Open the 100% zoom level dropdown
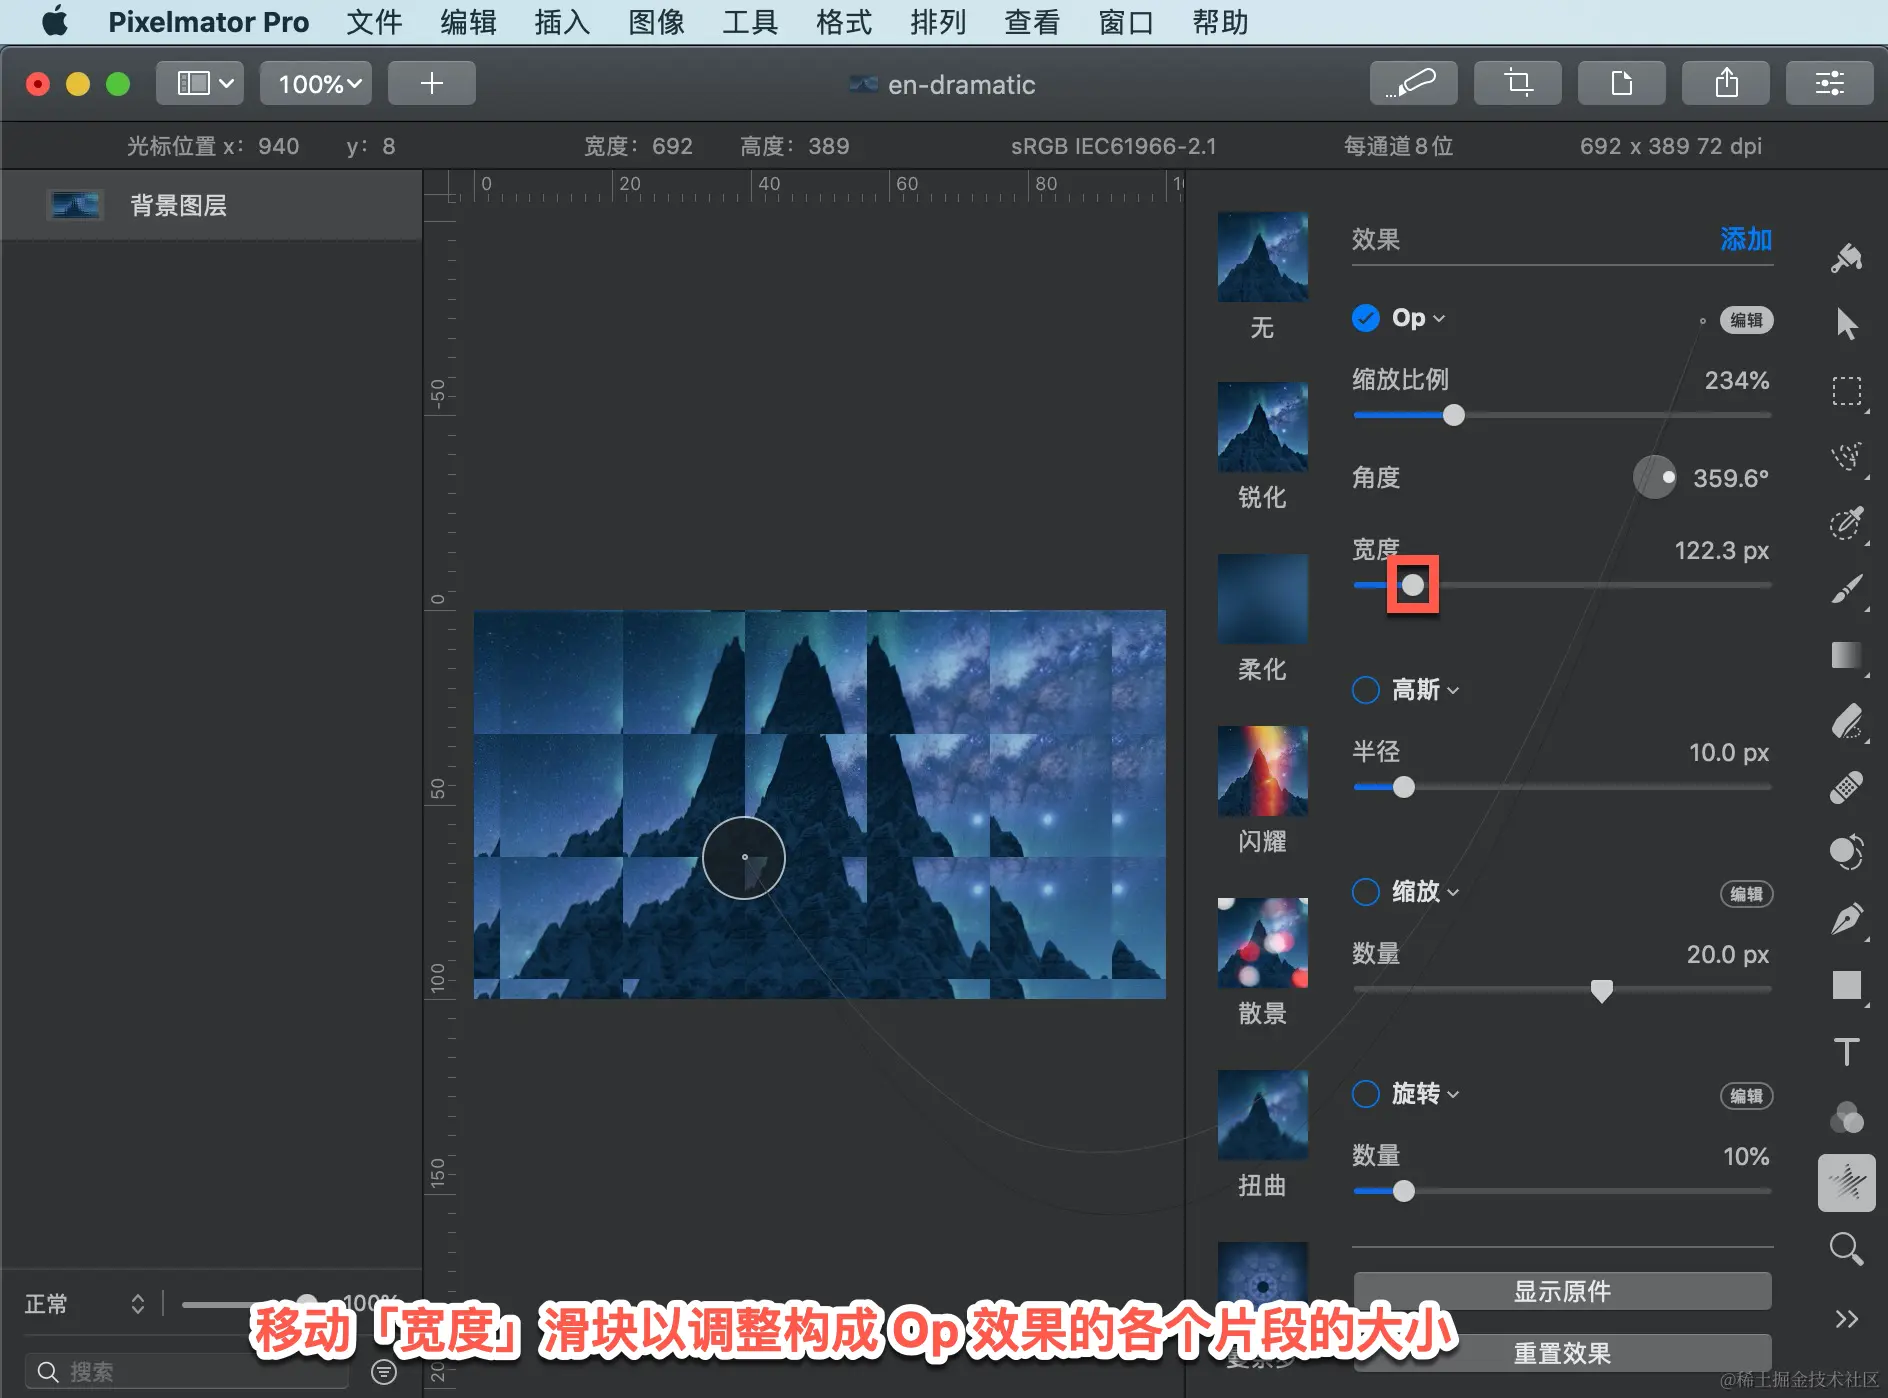 [x=317, y=83]
